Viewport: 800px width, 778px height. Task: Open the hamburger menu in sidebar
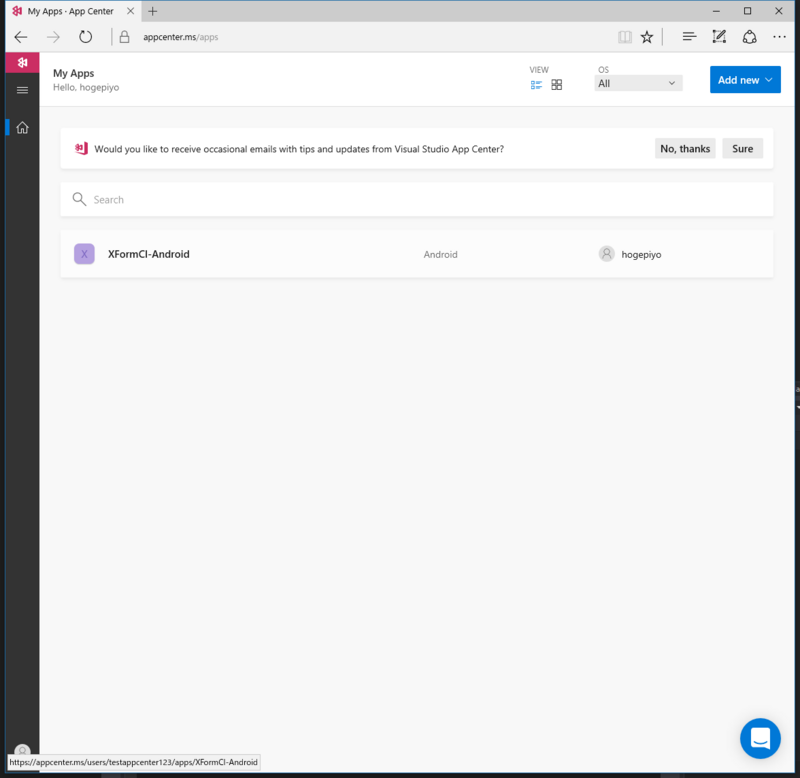coord(22,90)
